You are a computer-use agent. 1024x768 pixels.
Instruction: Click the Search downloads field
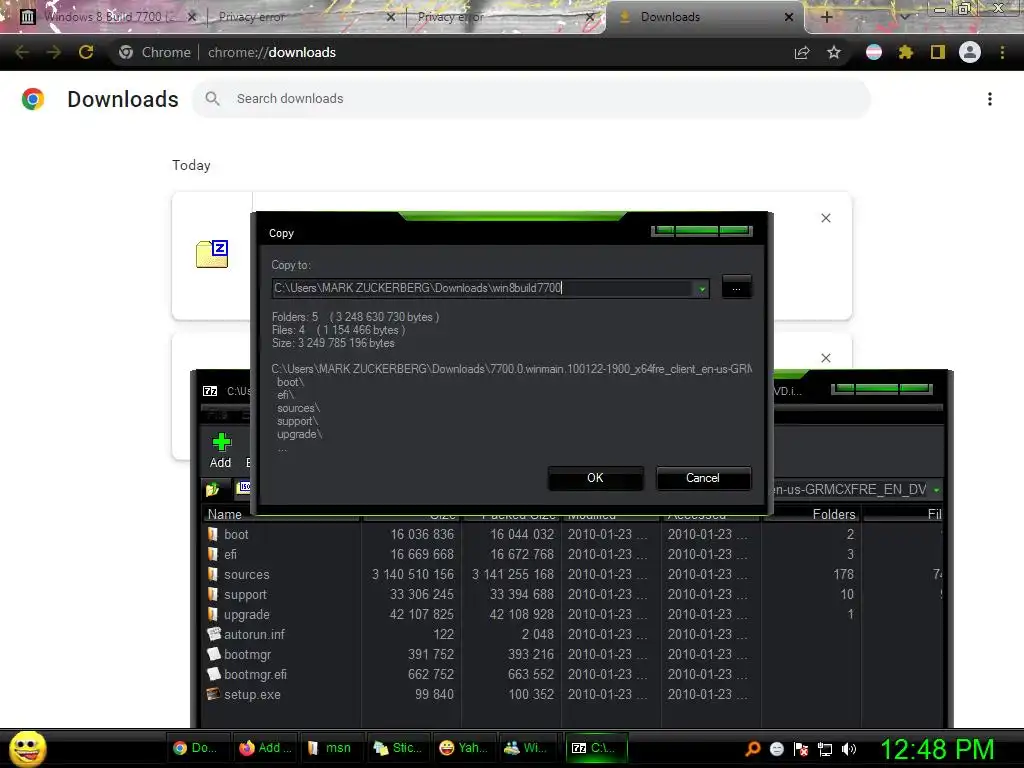(531, 99)
